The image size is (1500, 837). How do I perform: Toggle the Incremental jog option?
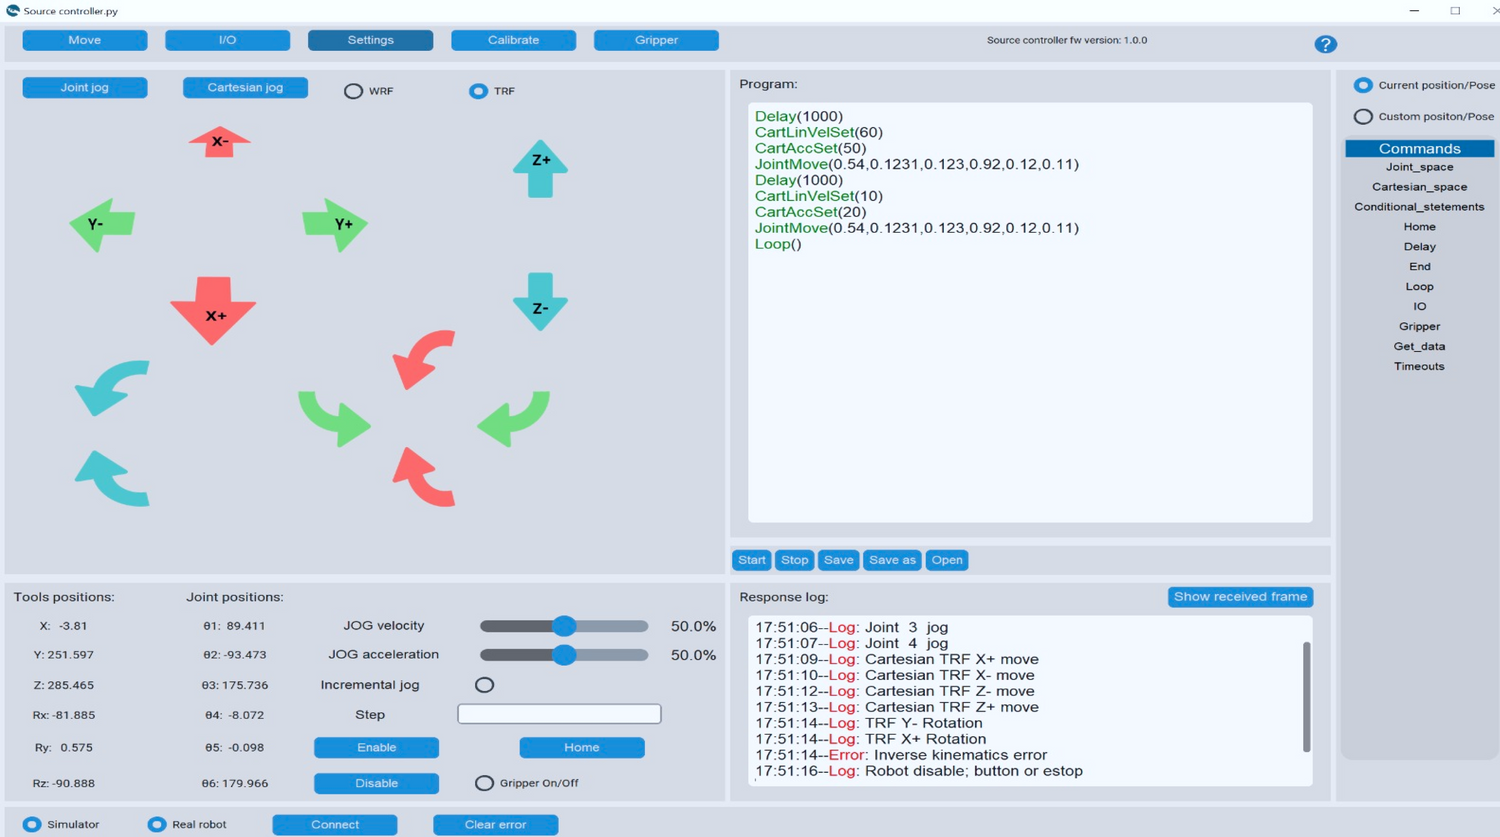click(484, 685)
